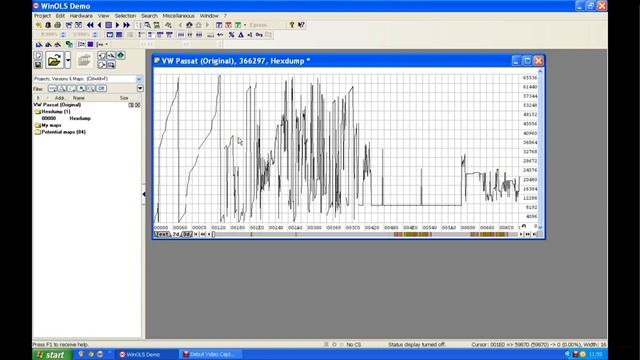Click the large open project folder button
The height and width of the screenshot is (360, 640).
pyautogui.click(x=54, y=60)
